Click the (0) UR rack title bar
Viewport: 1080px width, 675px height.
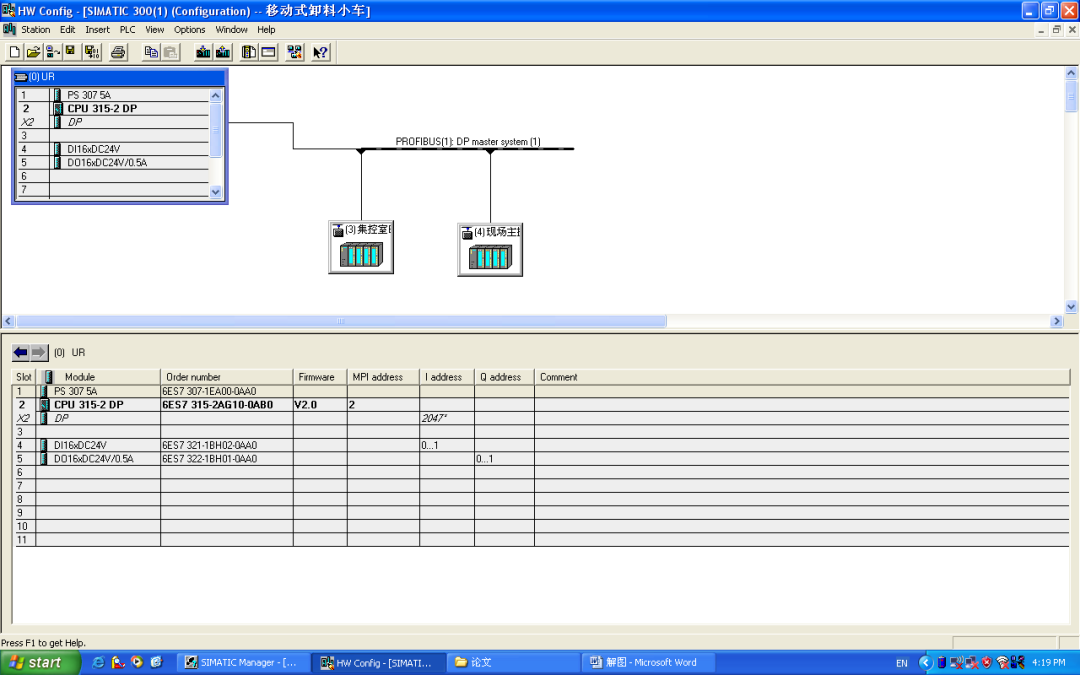[x=119, y=76]
